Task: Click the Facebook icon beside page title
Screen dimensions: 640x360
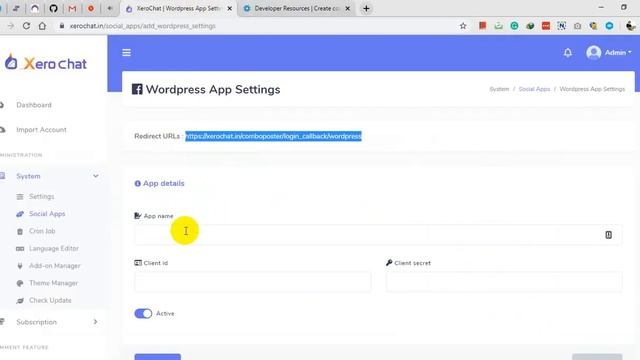Action: click(x=137, y=89)
